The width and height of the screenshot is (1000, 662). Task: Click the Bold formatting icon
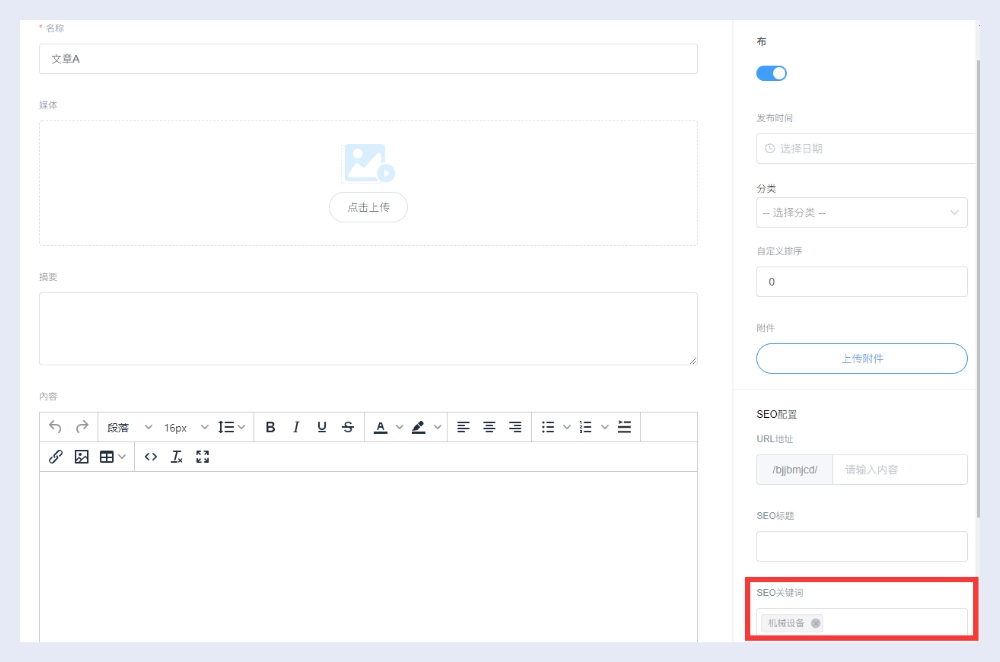[x=270, y=427]
